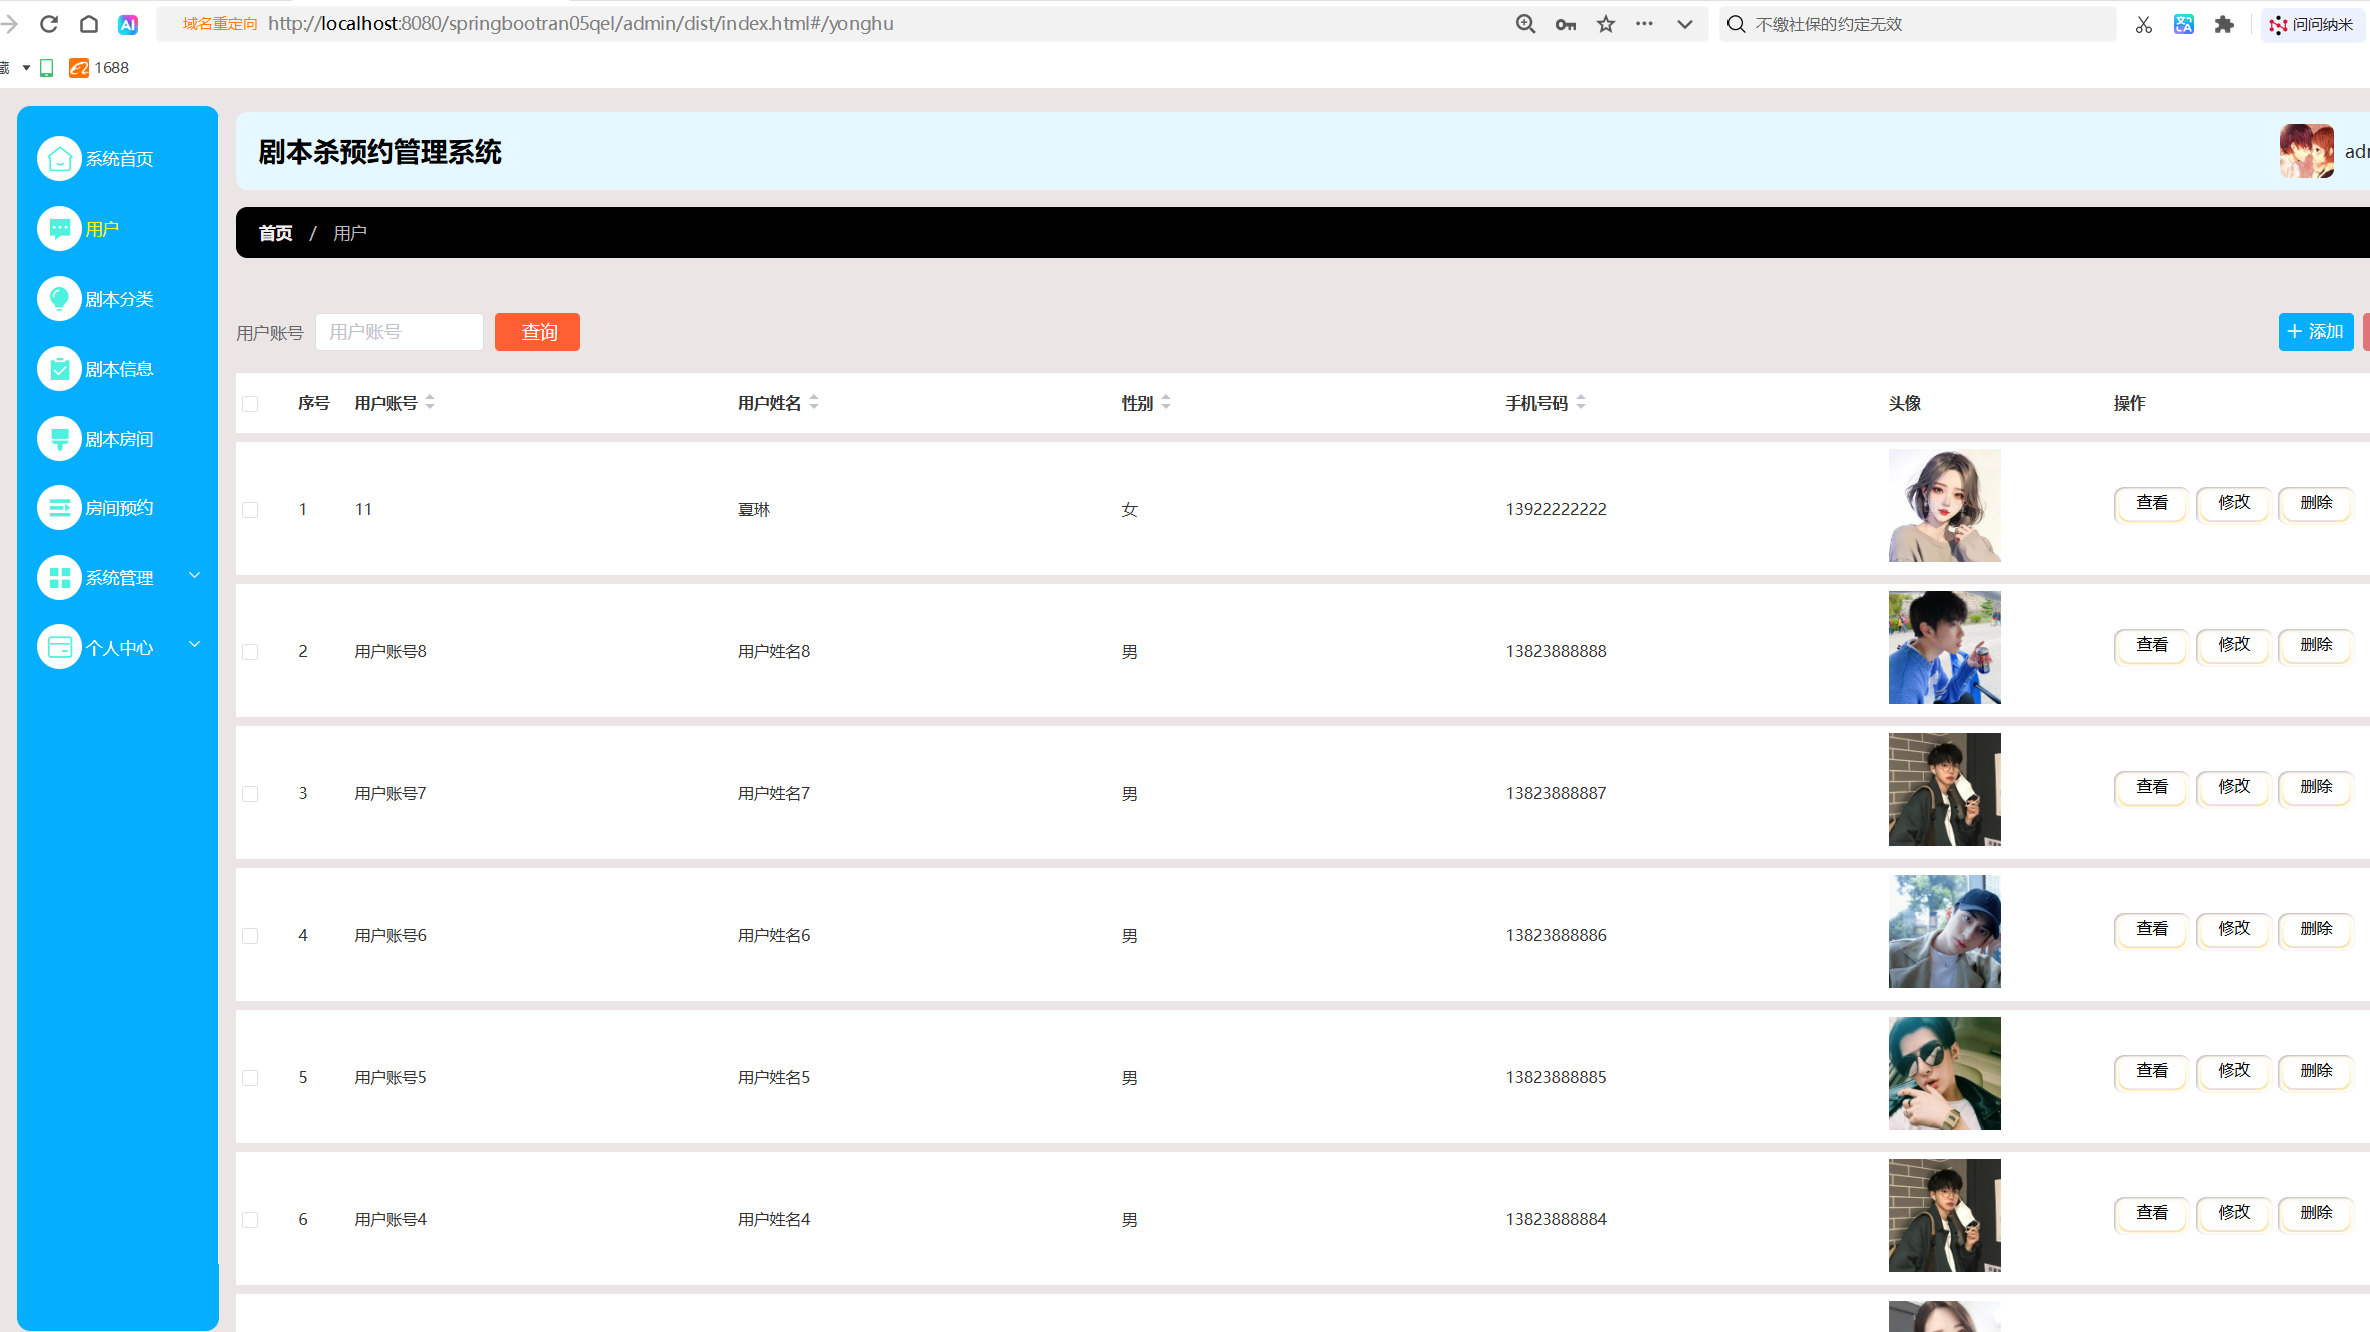Click the 系统首页 home icon in sidebar
The width and height of the screenshot is (2370, 1332).
tap(59, 159)
